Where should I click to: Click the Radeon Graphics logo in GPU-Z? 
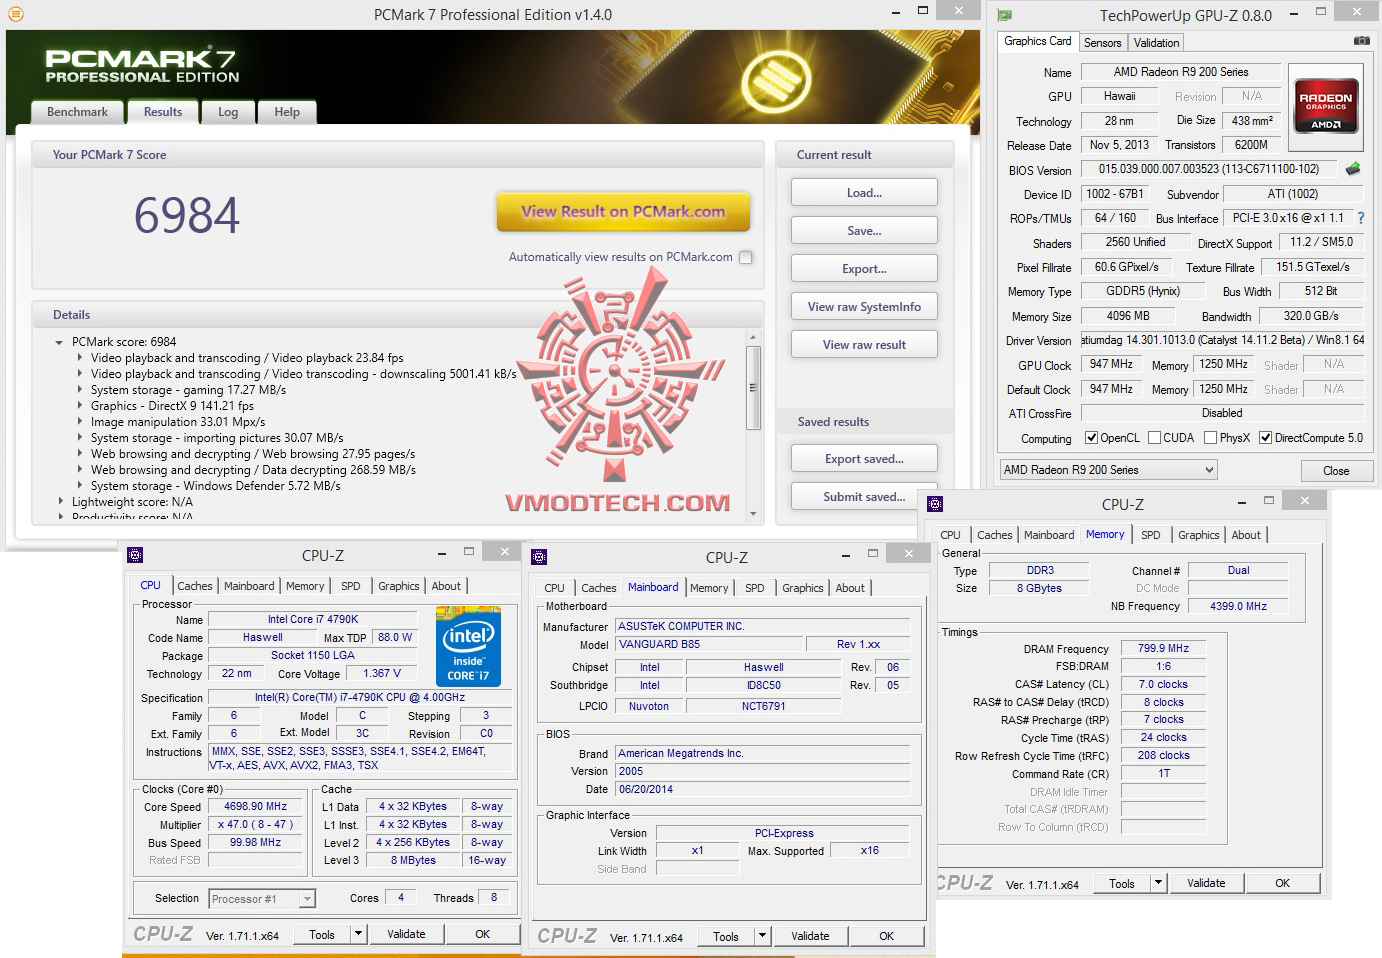[1325, 105]
